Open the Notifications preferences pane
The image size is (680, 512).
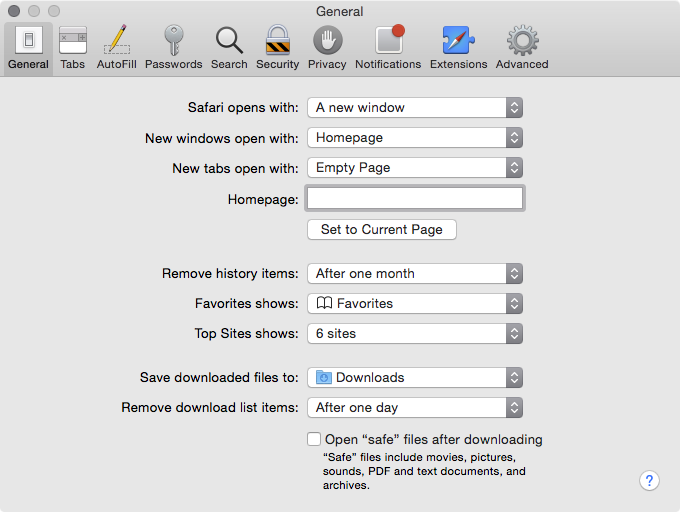(388, 48)
